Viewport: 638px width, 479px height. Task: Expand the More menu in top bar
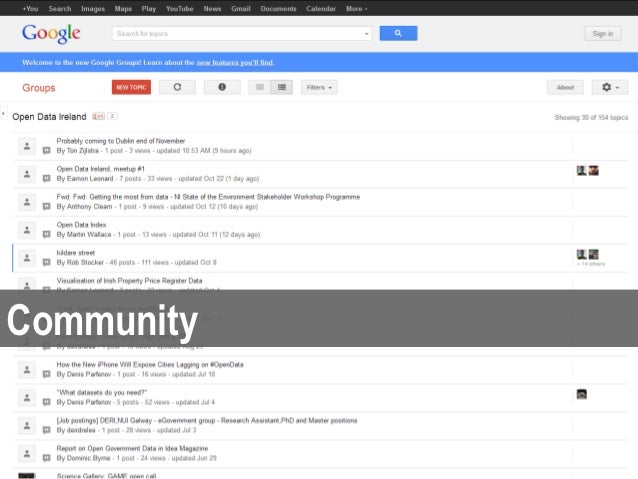(356, 9)
